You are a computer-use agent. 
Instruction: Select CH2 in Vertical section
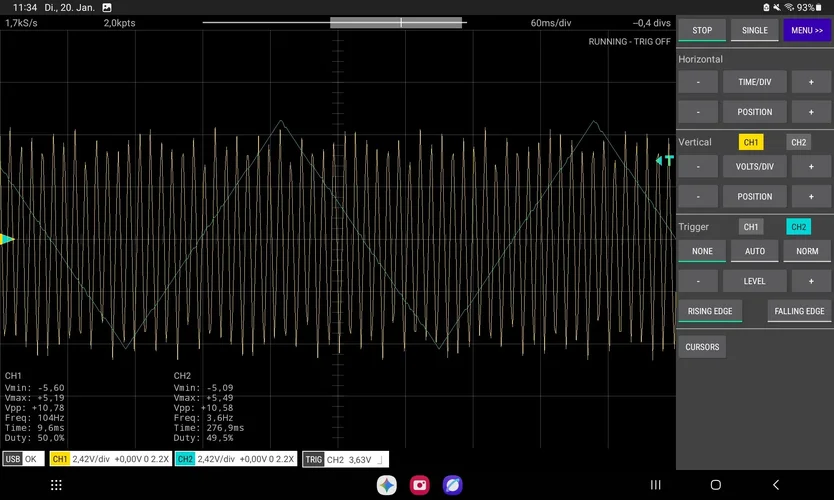798,142
